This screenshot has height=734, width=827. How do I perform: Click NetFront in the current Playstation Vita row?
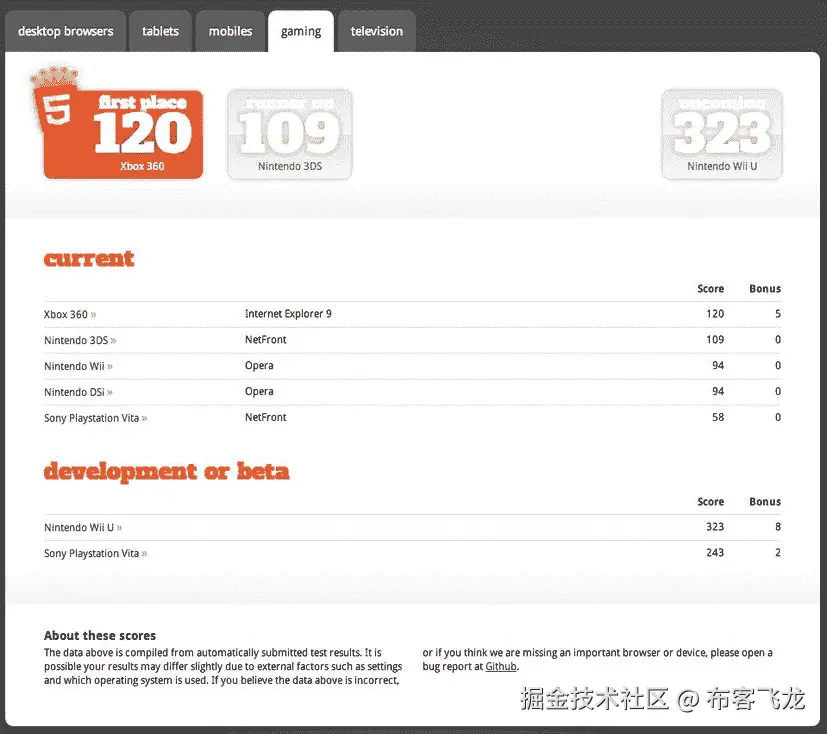click(x=265, y=417)
